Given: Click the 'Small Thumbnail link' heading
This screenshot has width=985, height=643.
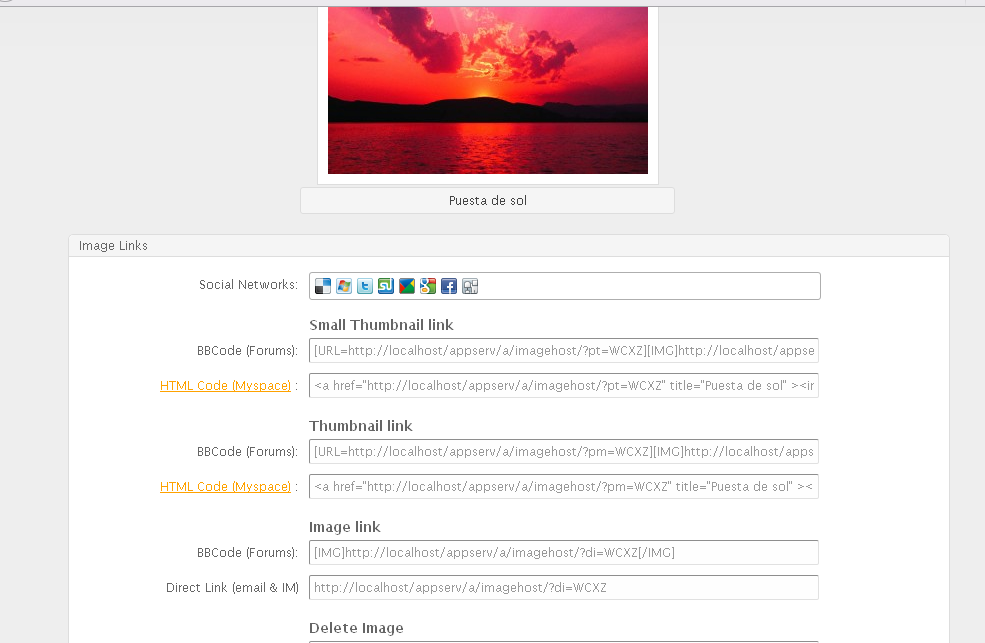Looking at the screenshot, I should tap(381, 325).
